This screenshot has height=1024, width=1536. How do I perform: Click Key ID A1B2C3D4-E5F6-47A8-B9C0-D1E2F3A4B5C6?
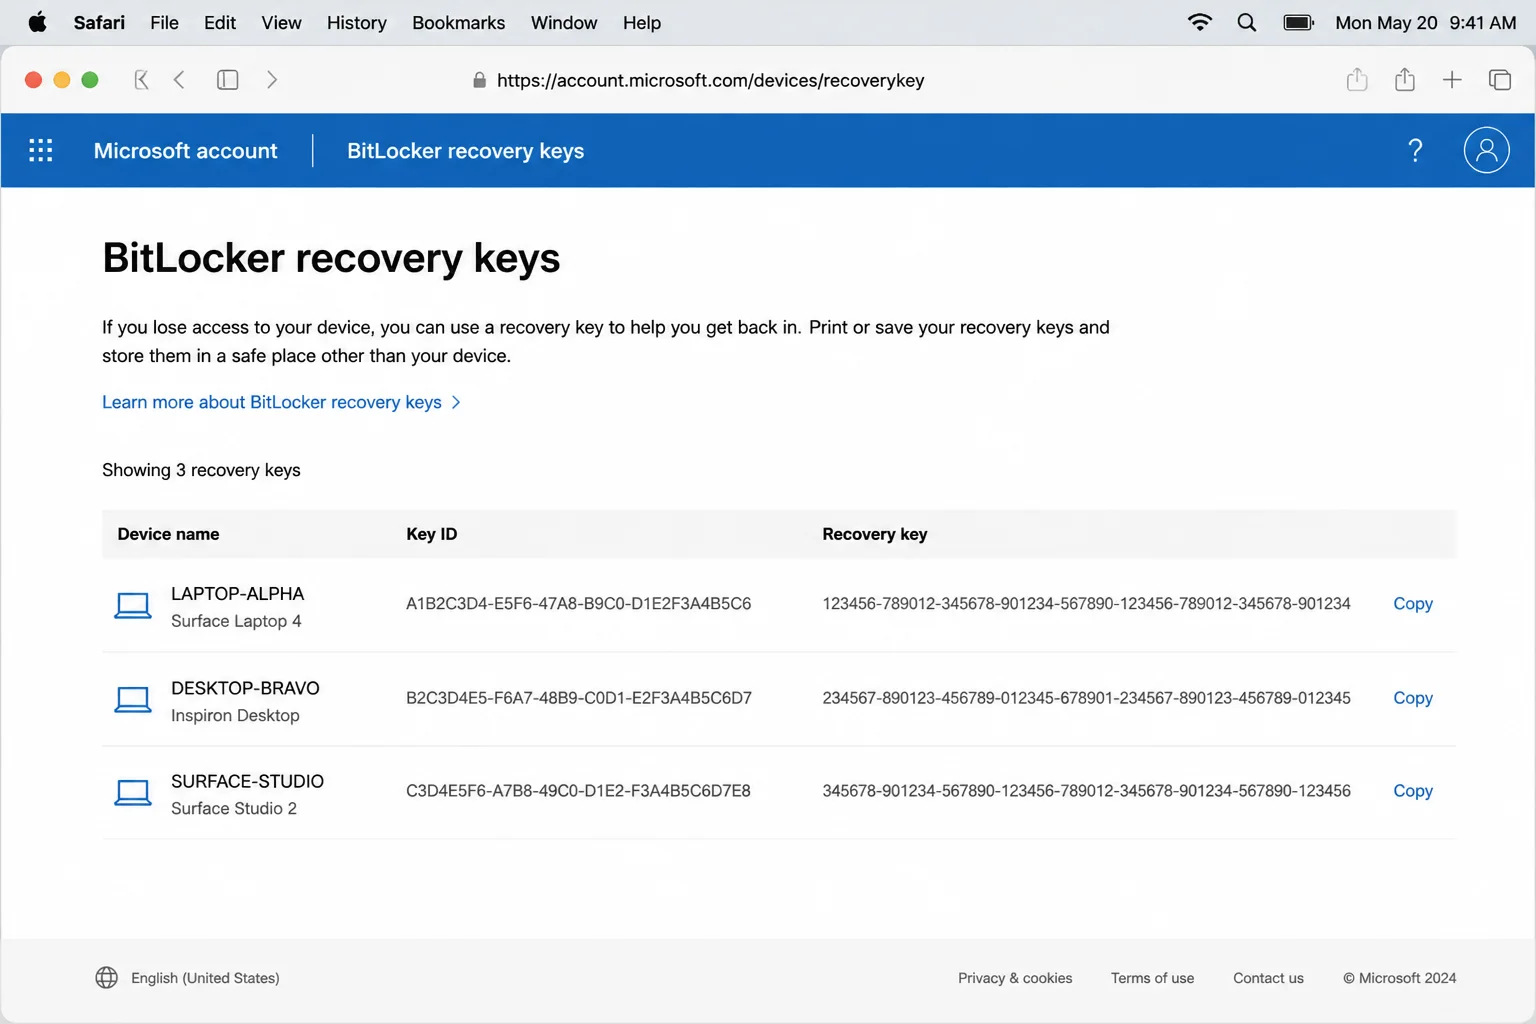[x=578, y=604]
